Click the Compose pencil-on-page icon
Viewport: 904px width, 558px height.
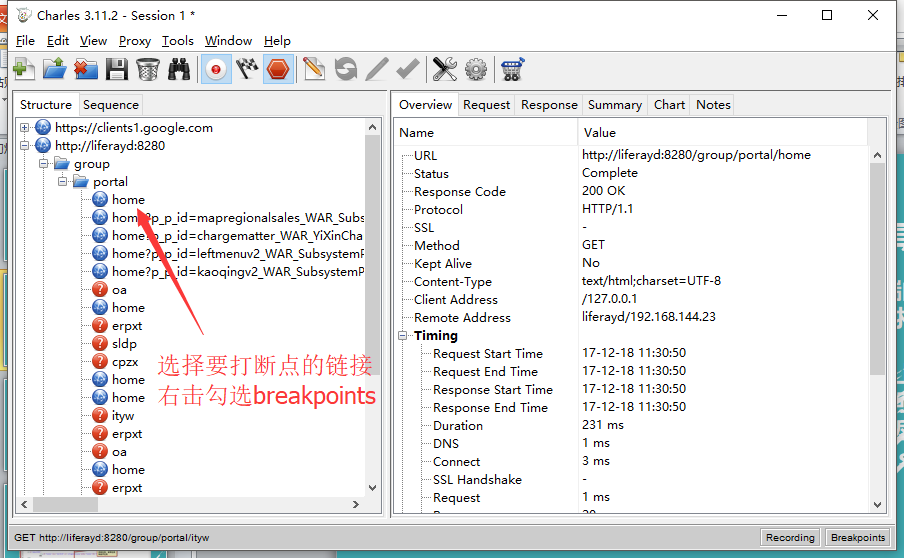314,69
